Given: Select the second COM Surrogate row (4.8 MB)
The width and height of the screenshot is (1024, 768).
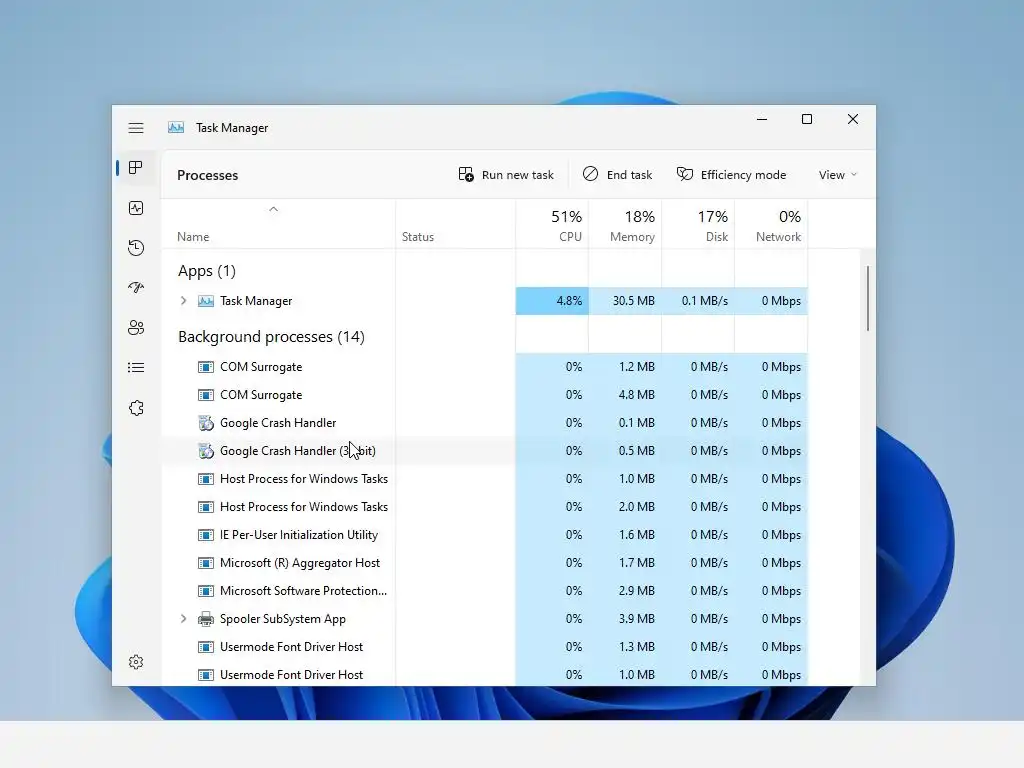Looking at the screenshot, I should coord(485,395).
